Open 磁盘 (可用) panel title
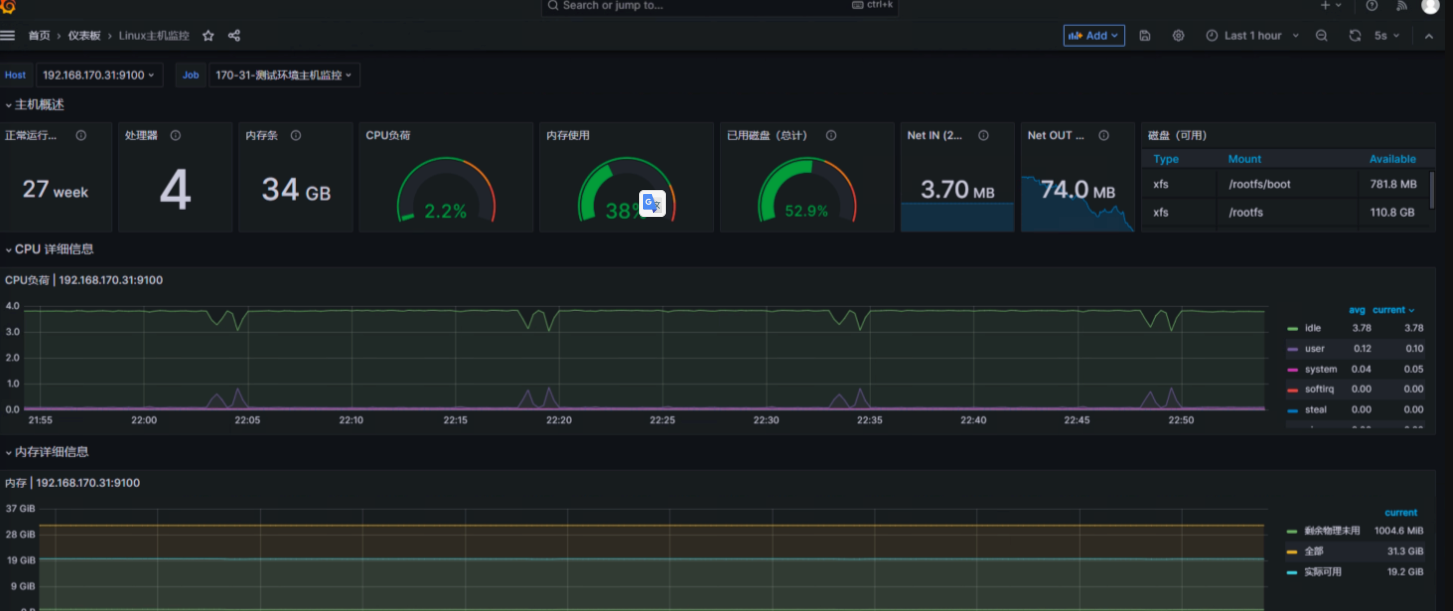Image resolution: width=1453 pixels, height=611 pixels. point(1178,135)
